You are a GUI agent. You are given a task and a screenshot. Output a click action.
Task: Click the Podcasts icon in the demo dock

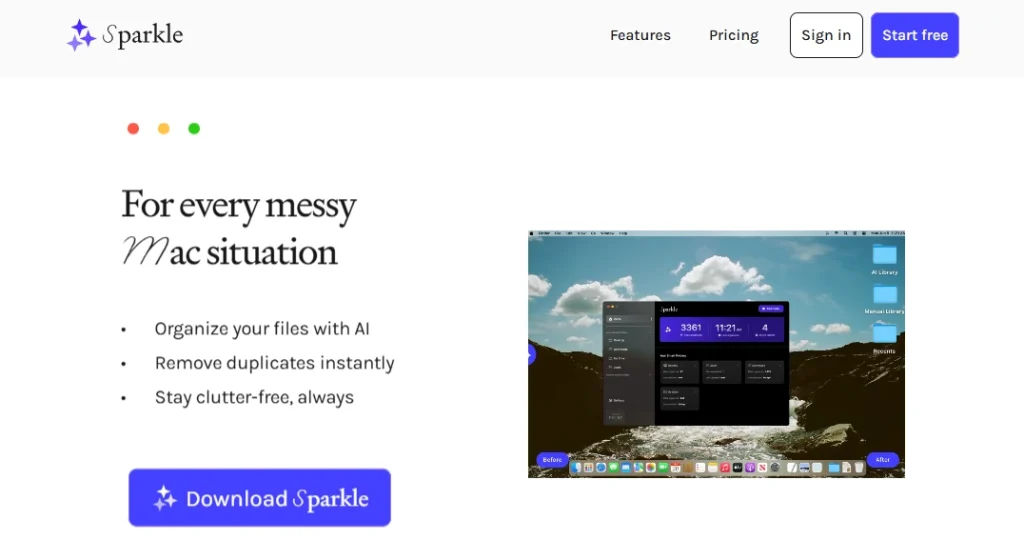pos(750,468)
